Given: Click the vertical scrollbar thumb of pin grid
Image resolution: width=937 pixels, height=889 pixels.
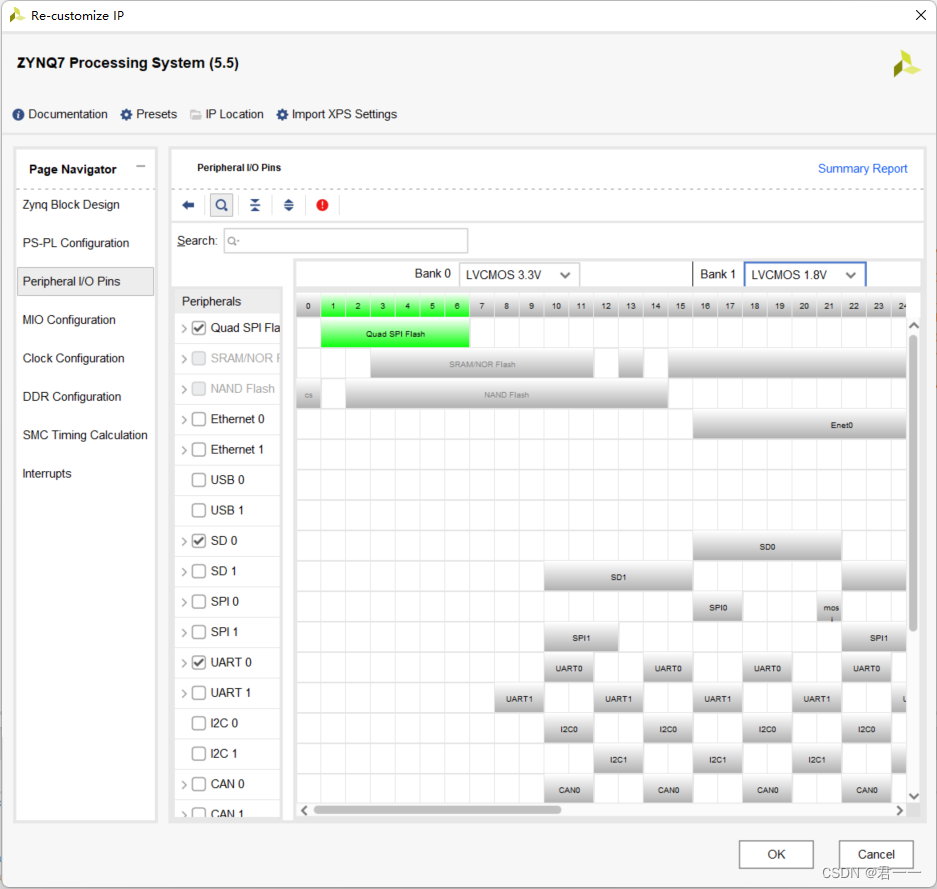Looking at the screenshot, I should (x=912, y=483).
